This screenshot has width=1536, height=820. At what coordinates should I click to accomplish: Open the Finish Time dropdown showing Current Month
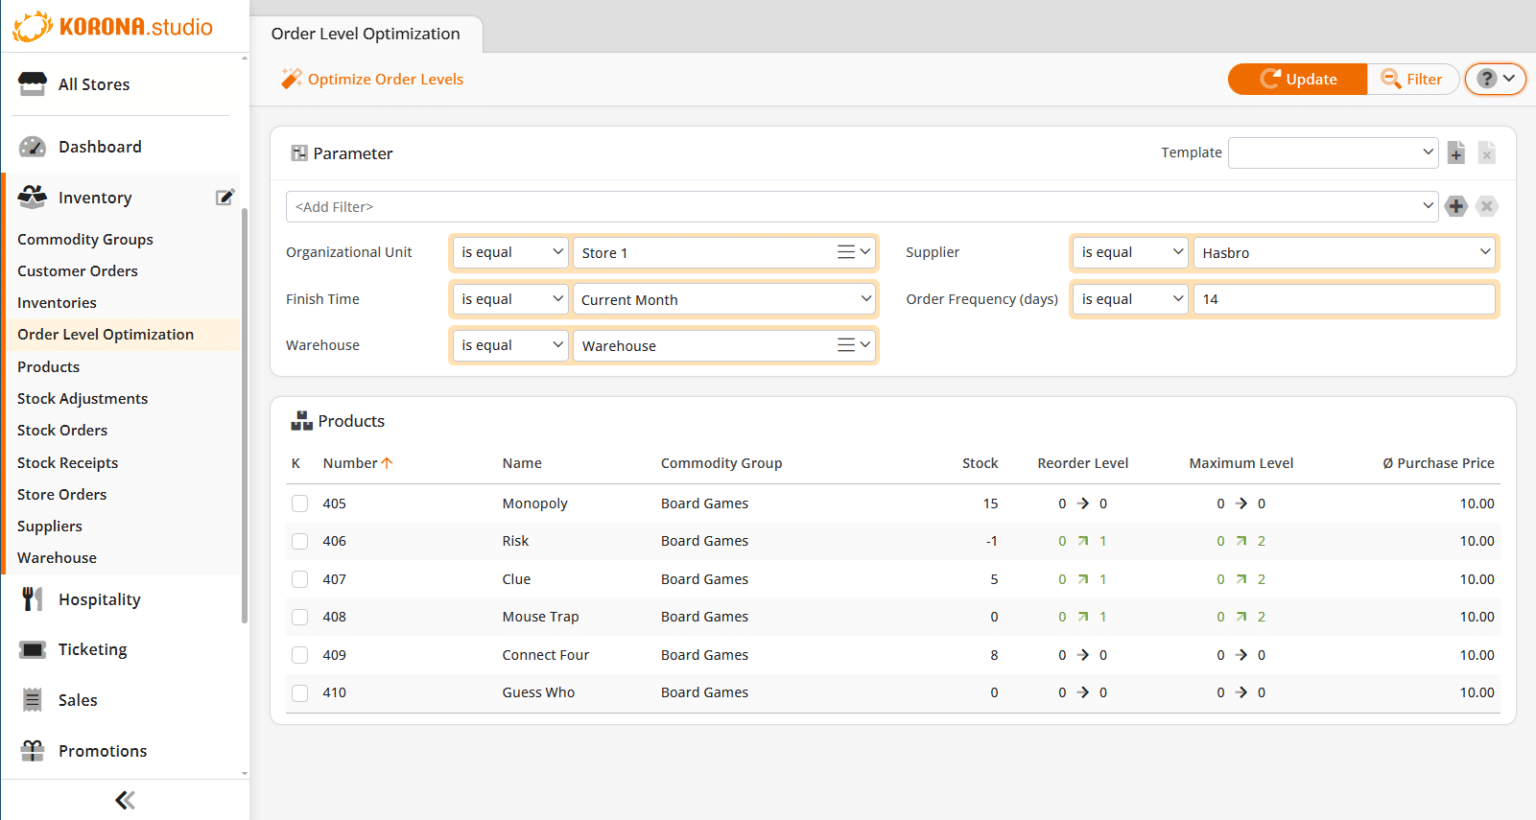pyautogui.click(x=724, y=298)
